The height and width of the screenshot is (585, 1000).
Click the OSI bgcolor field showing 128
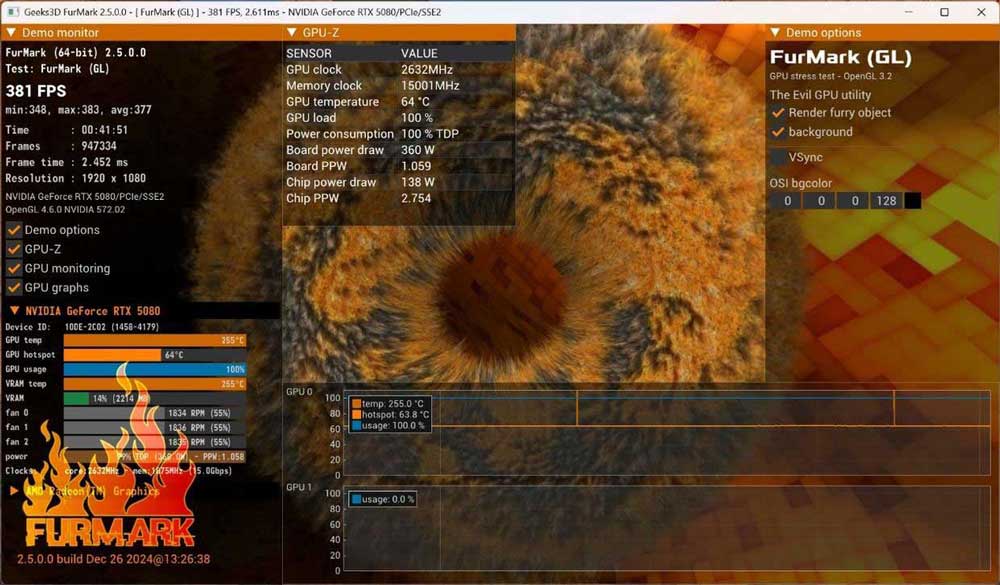click(885, 201)
